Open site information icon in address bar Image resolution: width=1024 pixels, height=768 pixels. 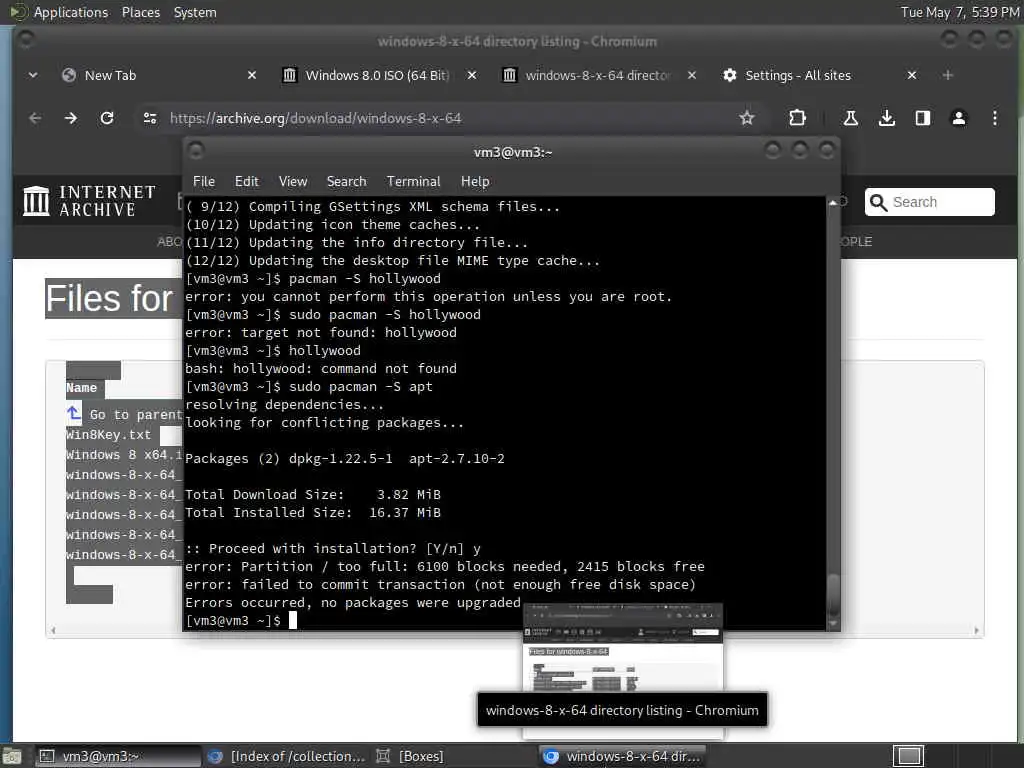(150, 118)
